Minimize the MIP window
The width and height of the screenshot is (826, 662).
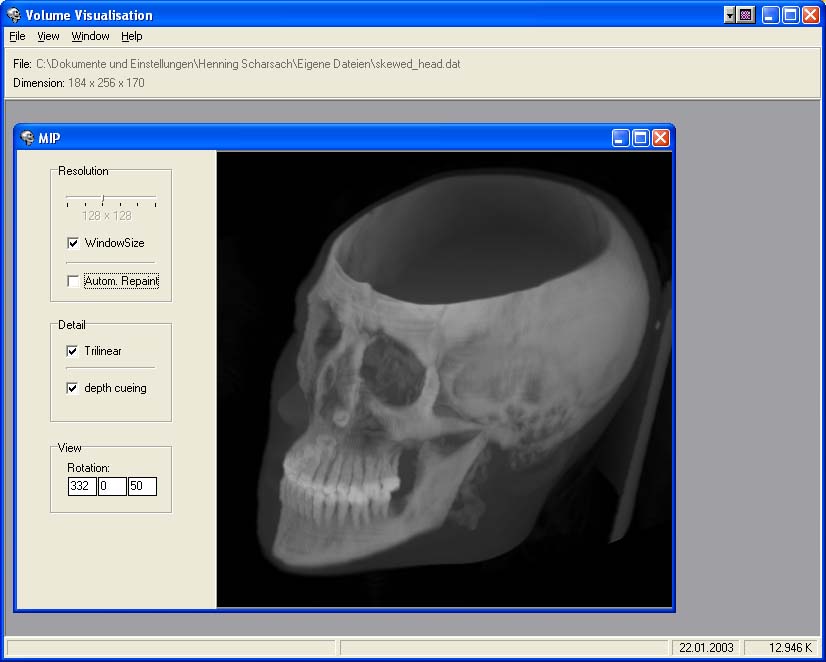(x=621, y=138)
